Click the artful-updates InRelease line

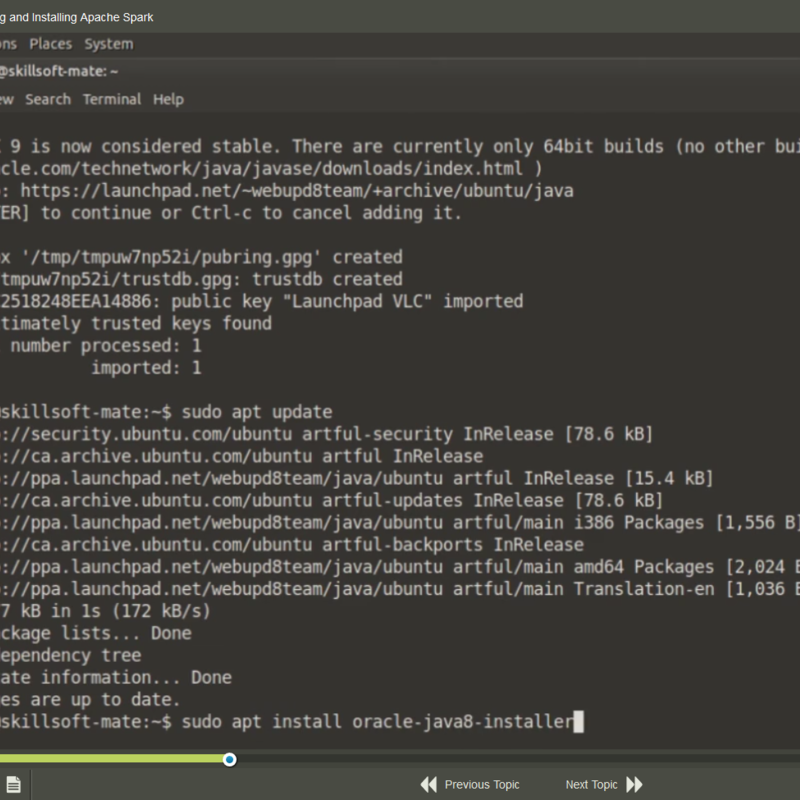(332, 501)
